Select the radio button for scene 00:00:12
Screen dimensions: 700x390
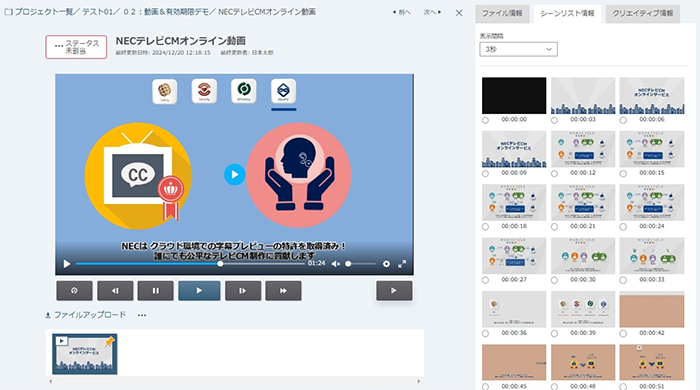(554, 174)
